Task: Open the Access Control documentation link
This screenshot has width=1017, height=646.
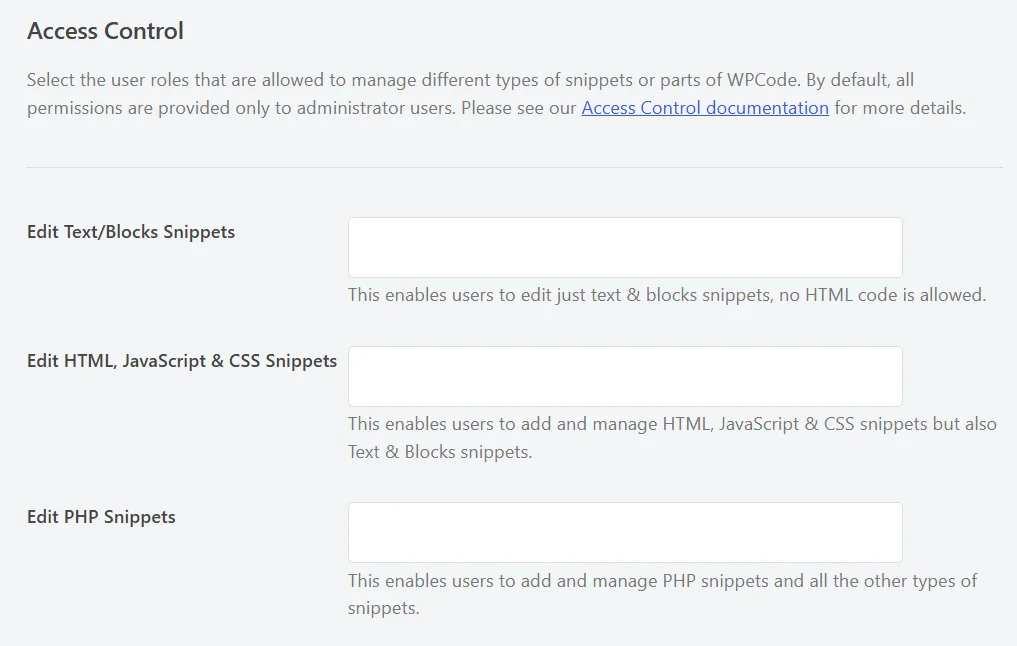Action: click(x=705, y=108)
